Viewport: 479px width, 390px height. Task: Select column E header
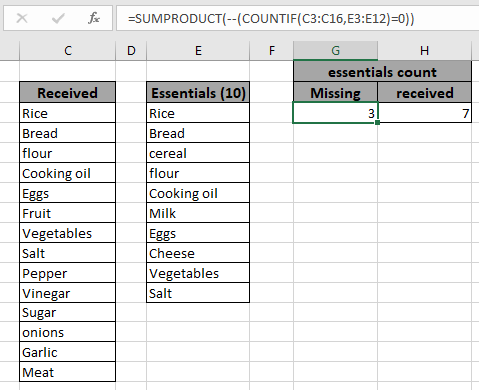coord(198,51)
